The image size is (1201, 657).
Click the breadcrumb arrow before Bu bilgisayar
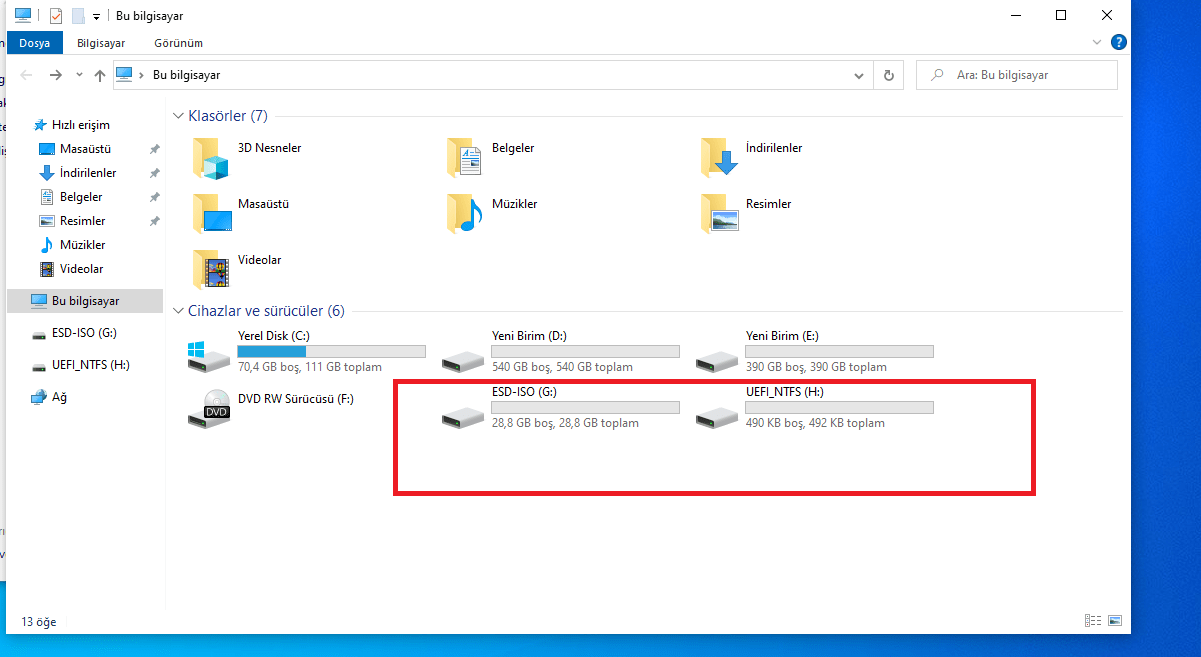point(142,75)
